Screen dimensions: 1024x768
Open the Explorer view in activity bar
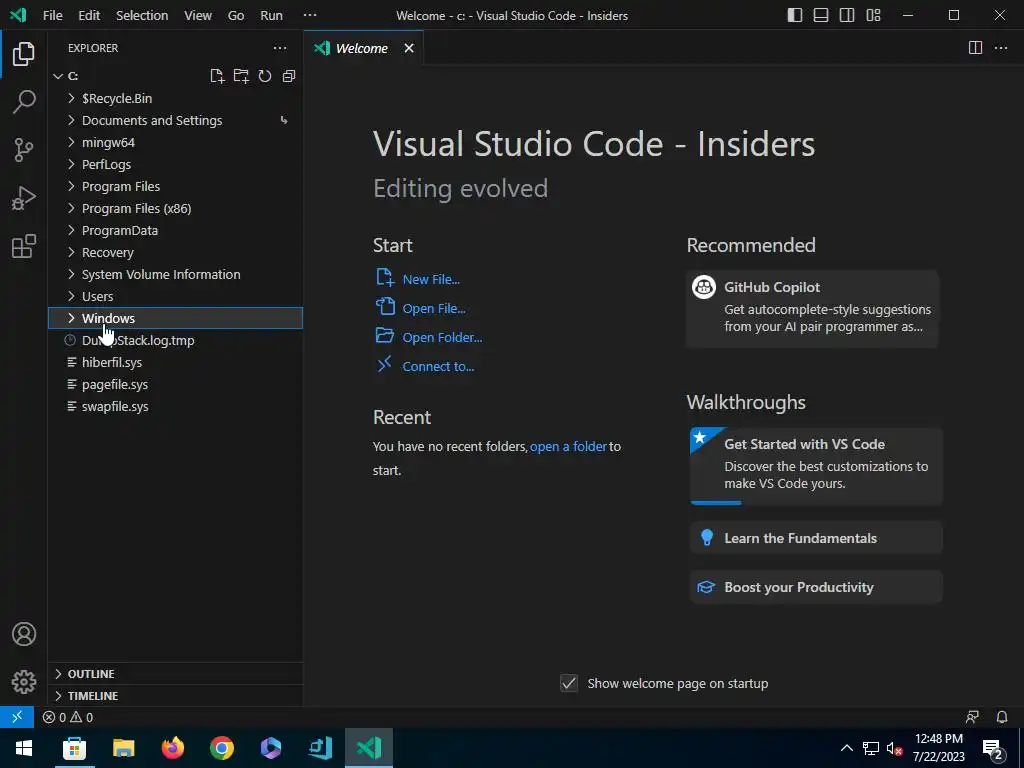[24, 54]
